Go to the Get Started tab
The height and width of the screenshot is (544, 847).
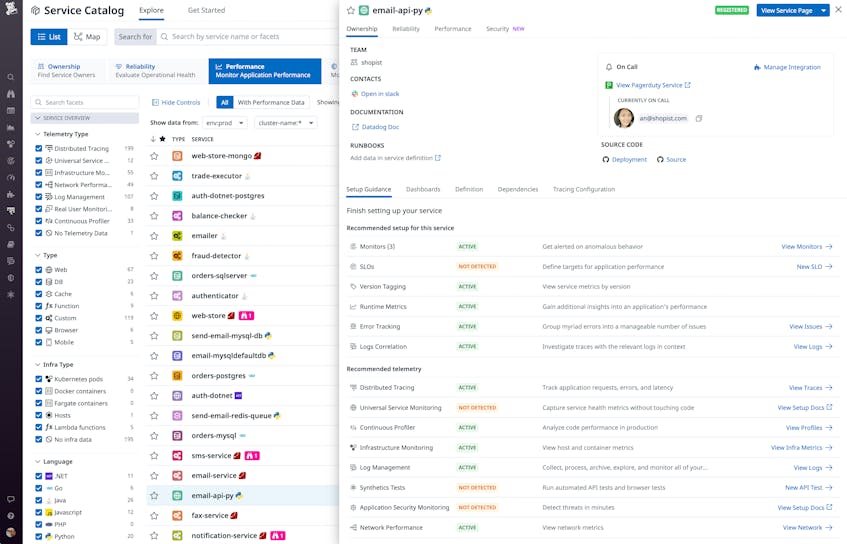[206, 10]
